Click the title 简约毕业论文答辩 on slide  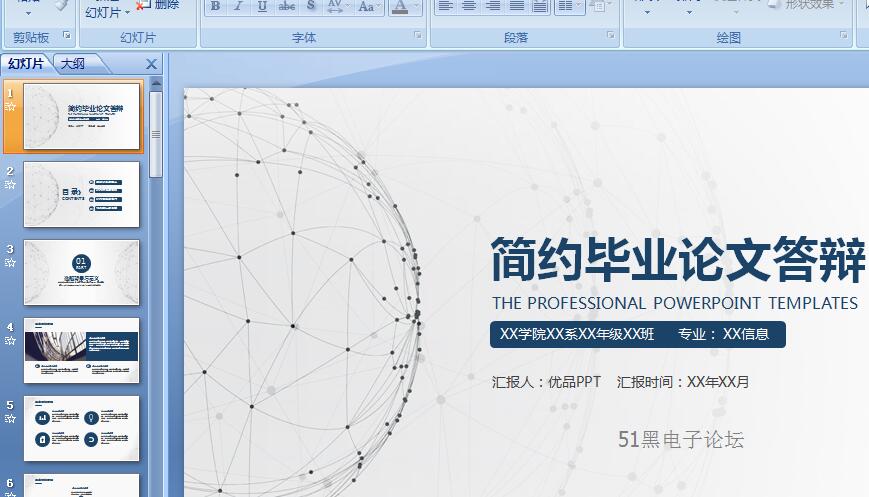(677, 259)
